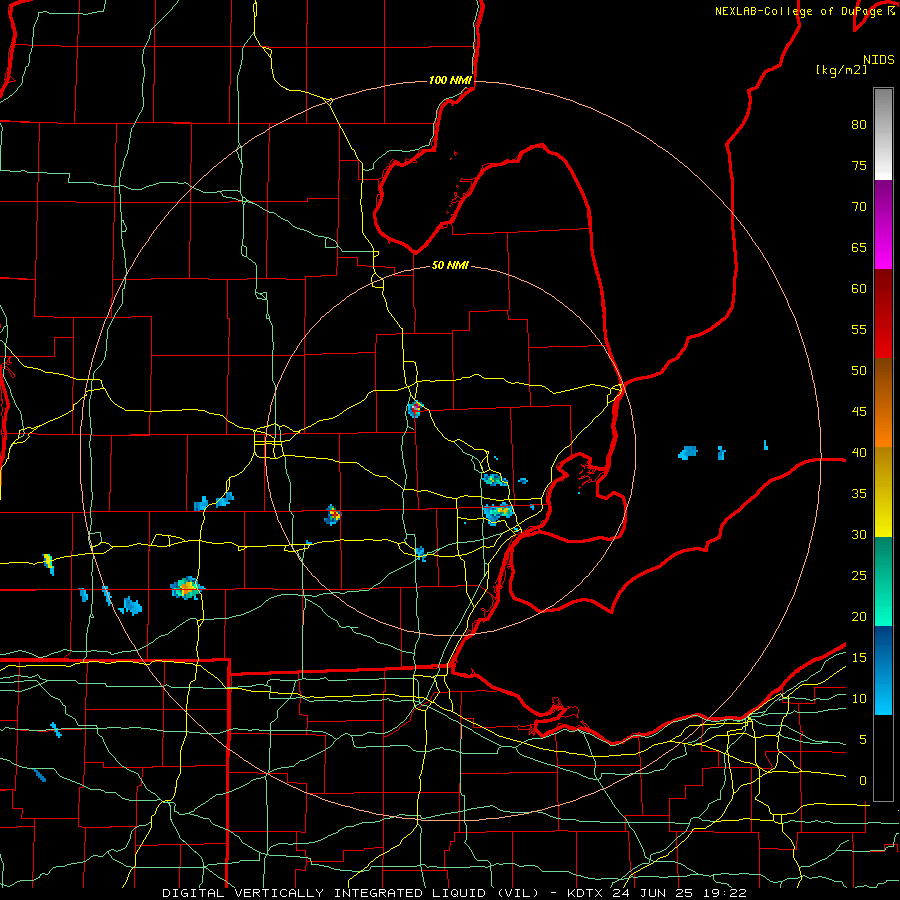900x900 pixels.
Task: Click the 25 value on the scale
Action: pos(859,575)
